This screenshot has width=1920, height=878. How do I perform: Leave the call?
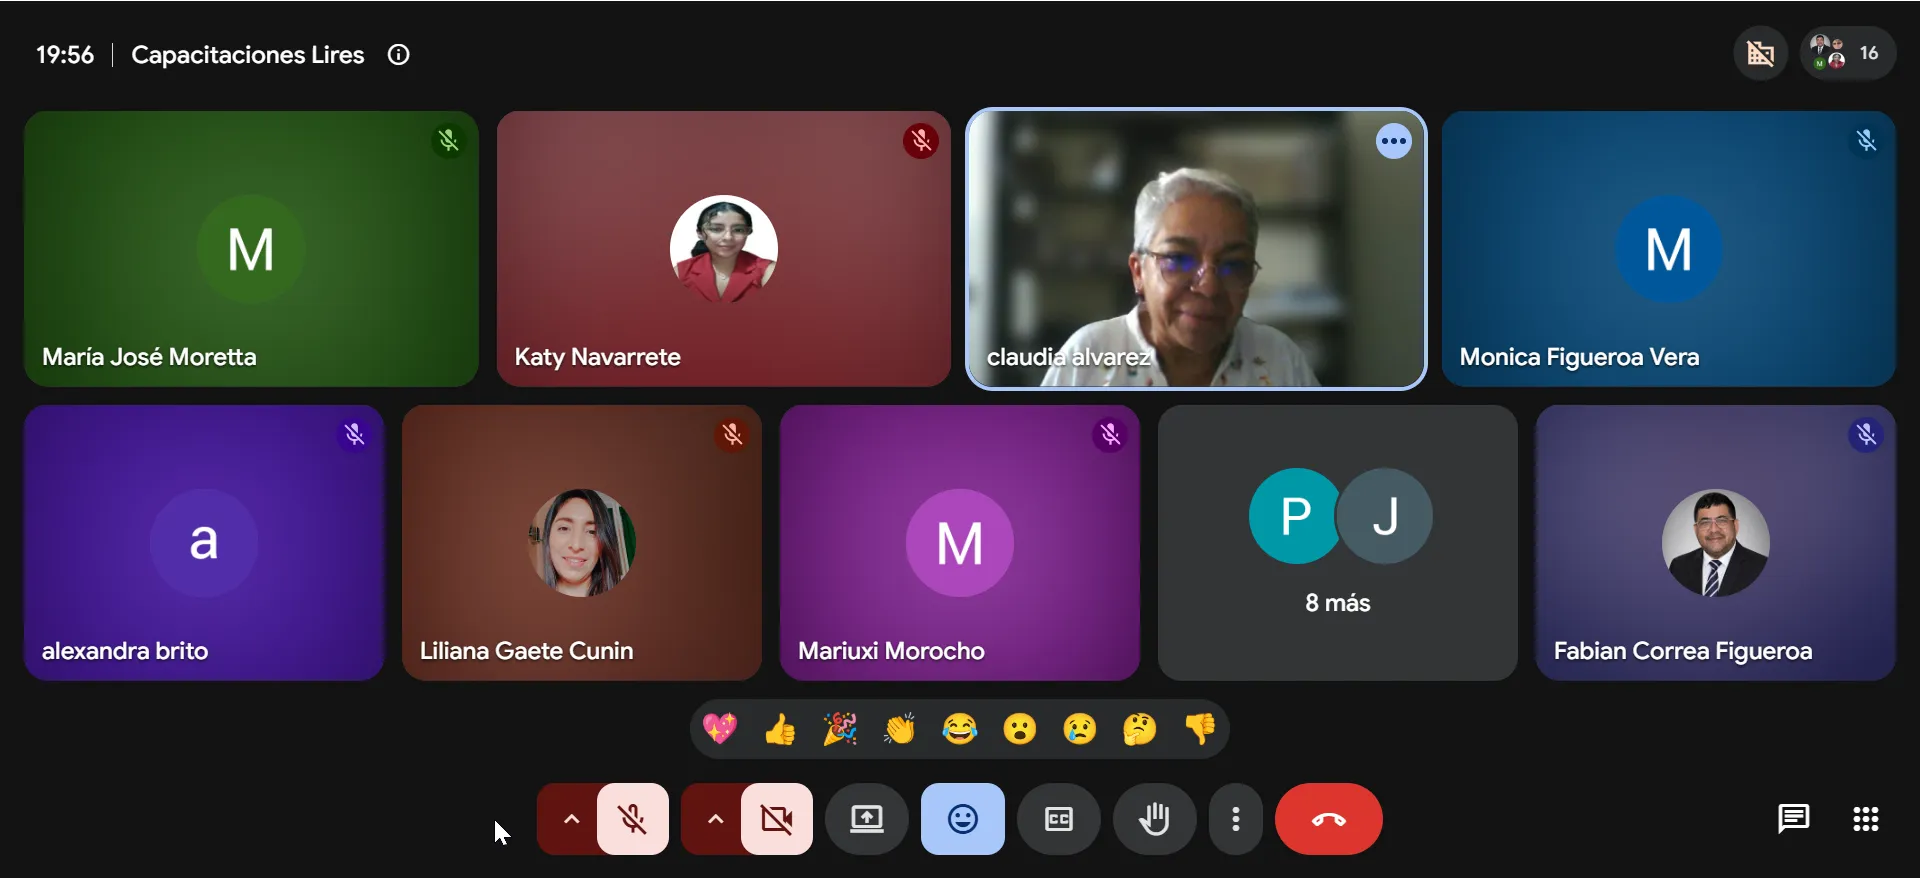click(x=1329, y=819)
